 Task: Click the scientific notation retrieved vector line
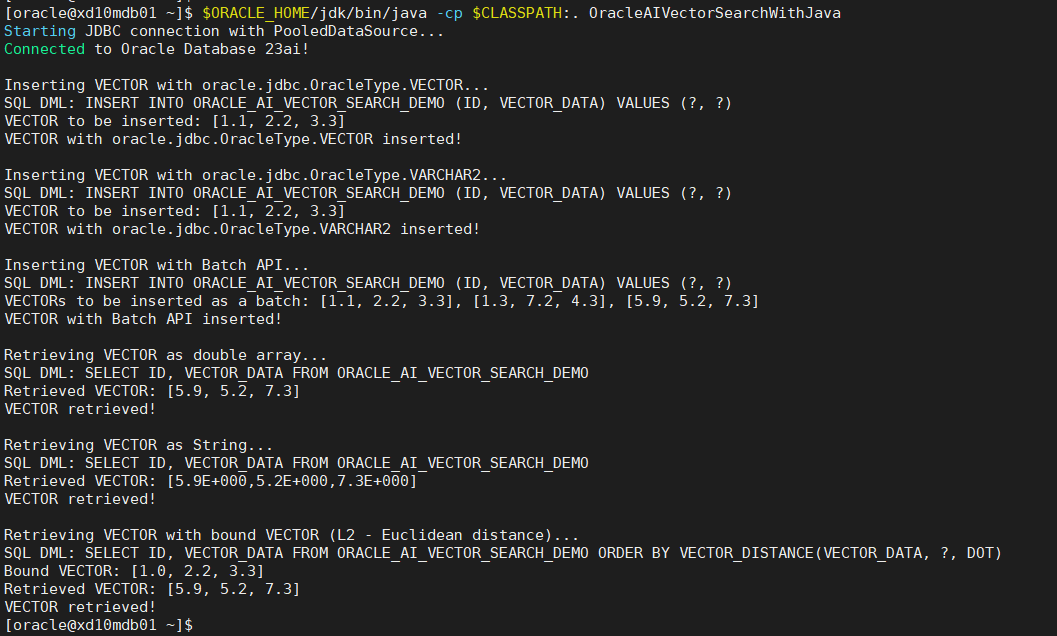(x=210, y=481)
